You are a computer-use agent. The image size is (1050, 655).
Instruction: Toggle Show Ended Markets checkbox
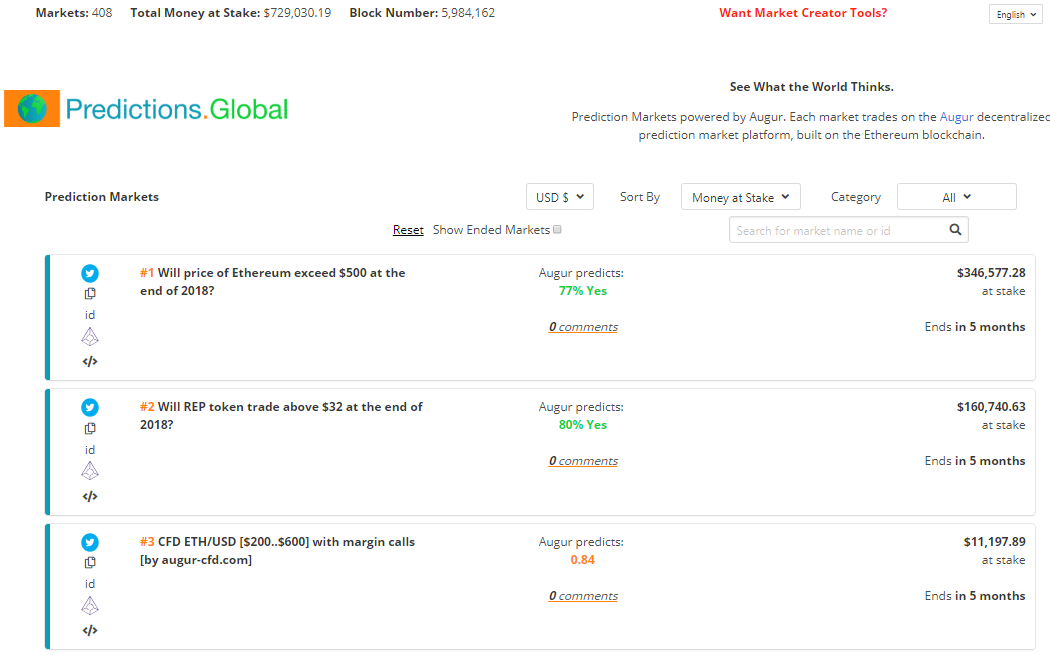click(557, 230)
